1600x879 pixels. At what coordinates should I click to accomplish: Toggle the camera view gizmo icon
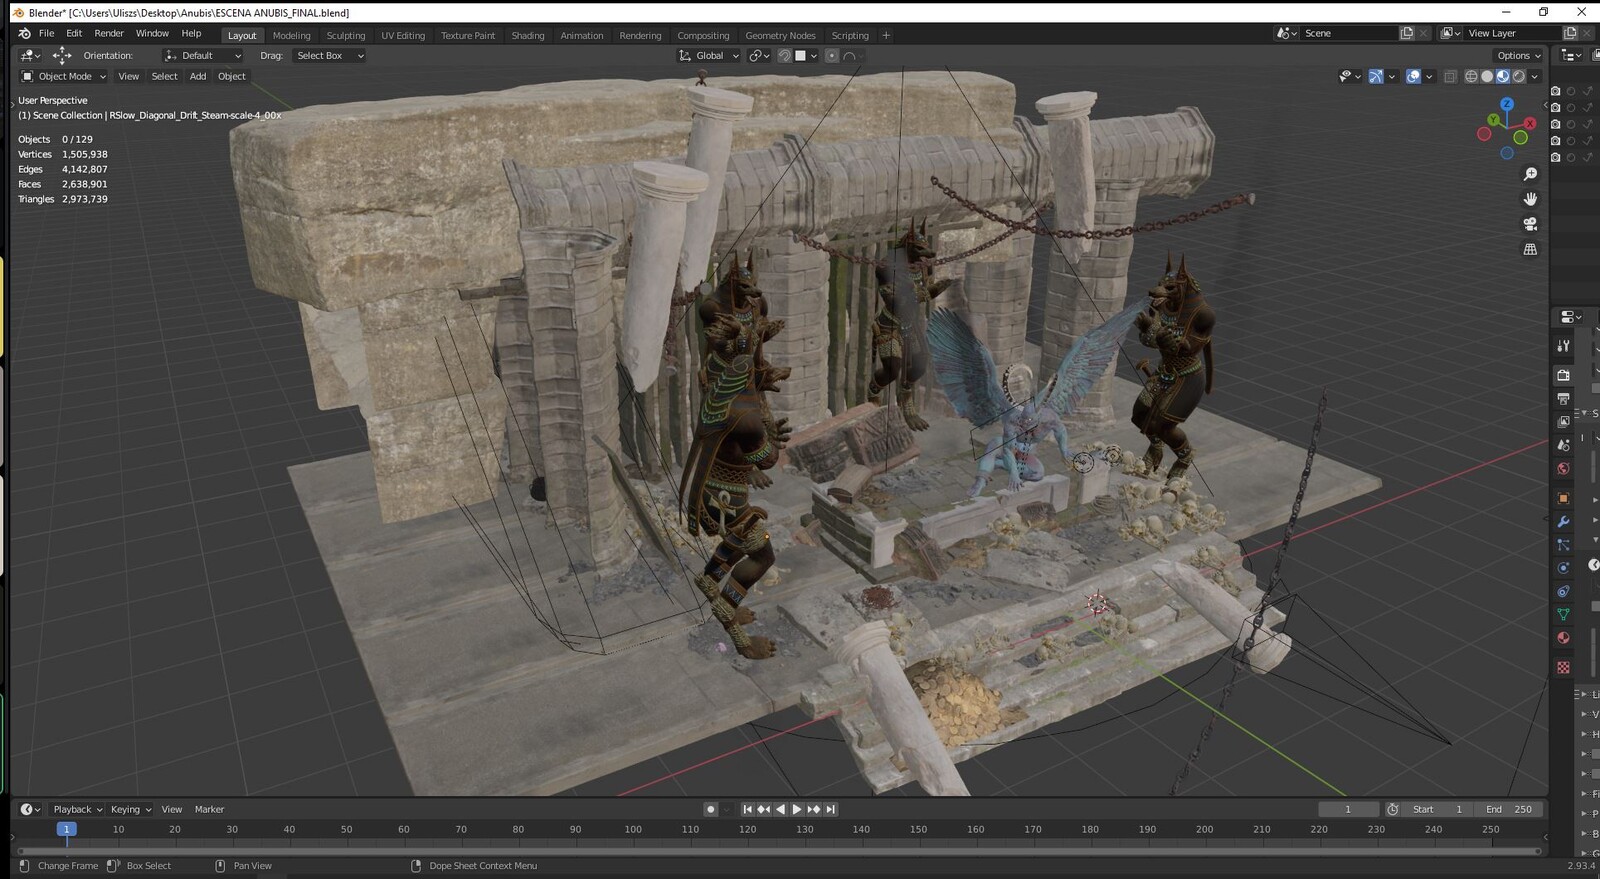[x=1530, y=224]
